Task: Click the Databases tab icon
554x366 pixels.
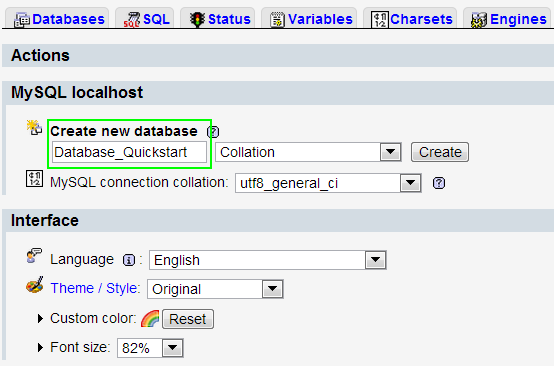Action: pyautogui.click(x=22, y=20)
